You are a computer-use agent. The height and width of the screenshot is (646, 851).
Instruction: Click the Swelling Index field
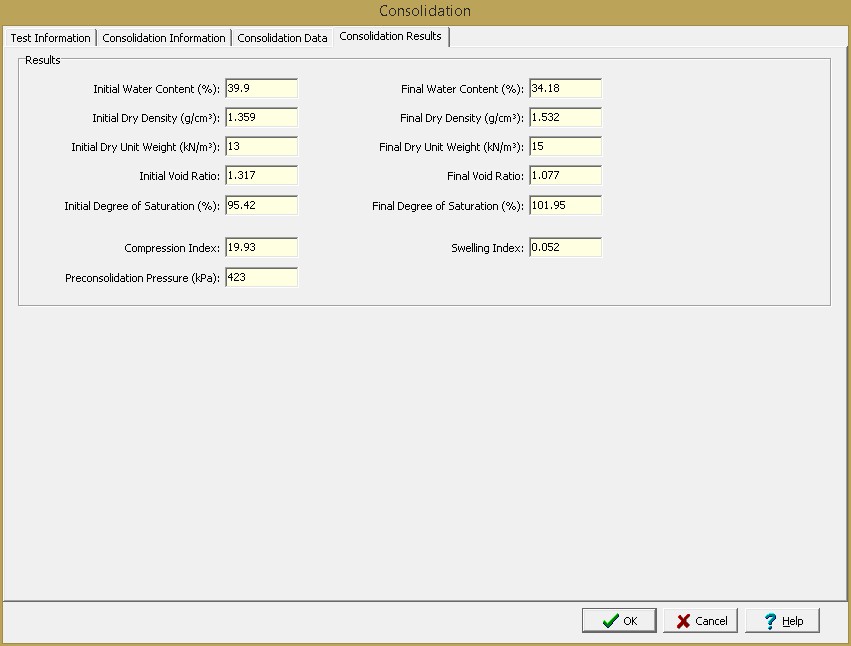[x=566, y=248]
